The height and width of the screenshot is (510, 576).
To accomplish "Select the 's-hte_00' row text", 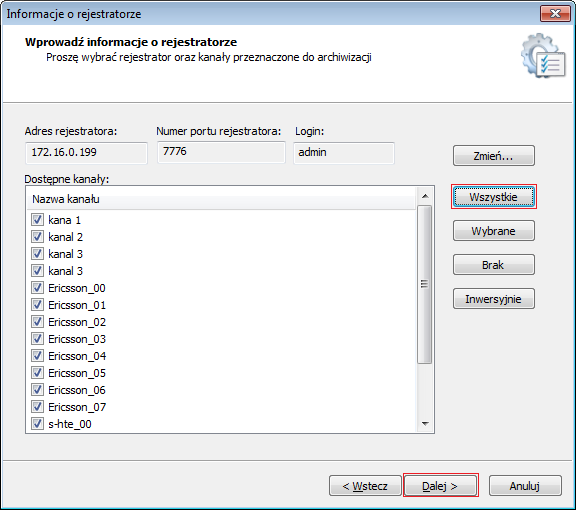I will pos(70,424).
